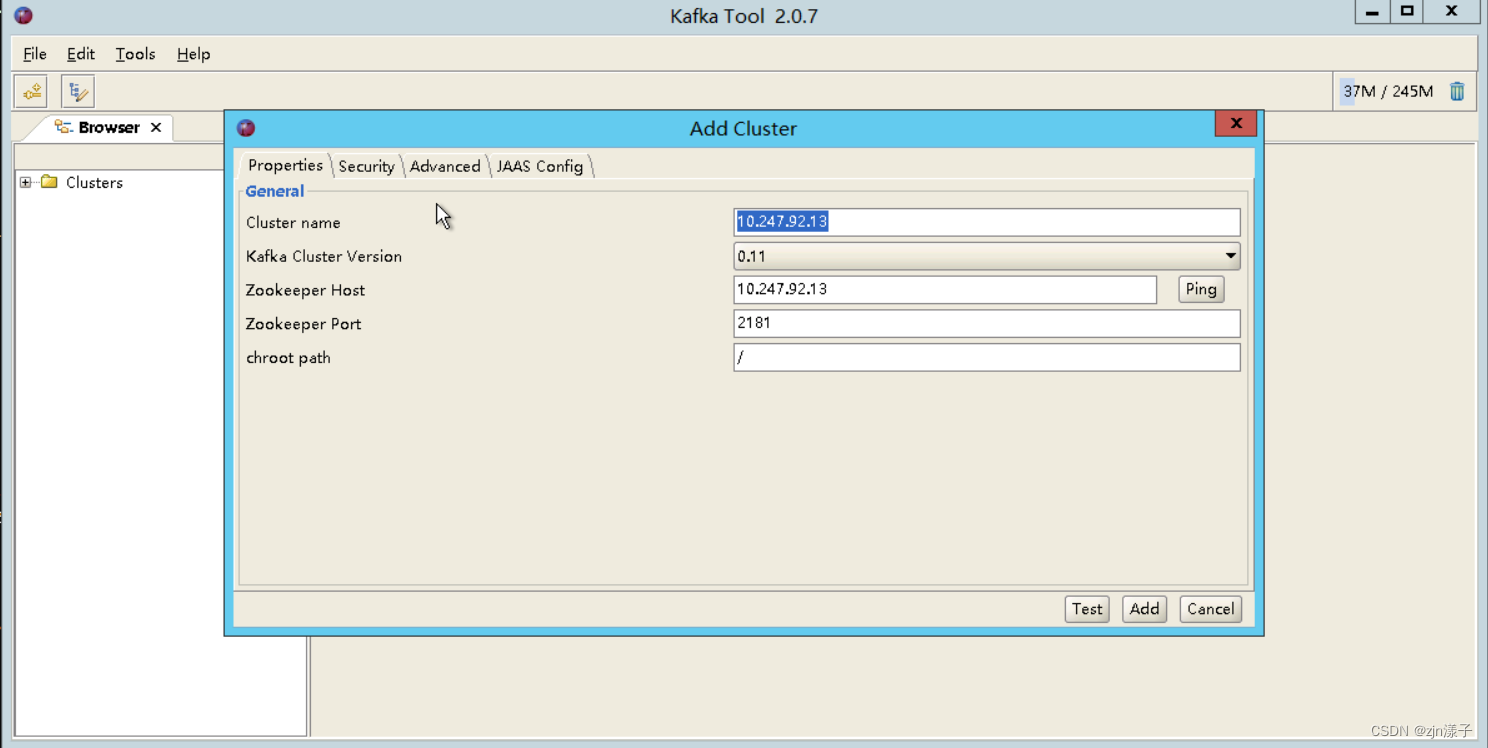Click the Ping button
The image size is (1488, 748).
tap(1201, 289)
